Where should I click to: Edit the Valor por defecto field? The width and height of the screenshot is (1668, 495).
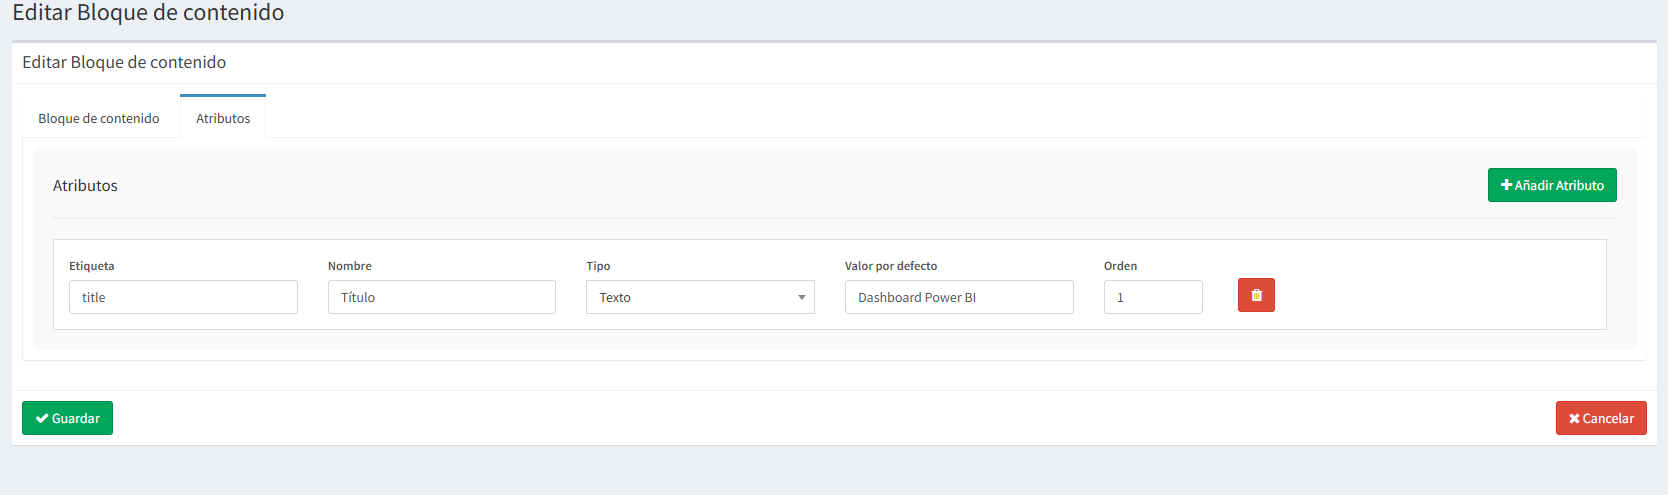tap(959, 297)
